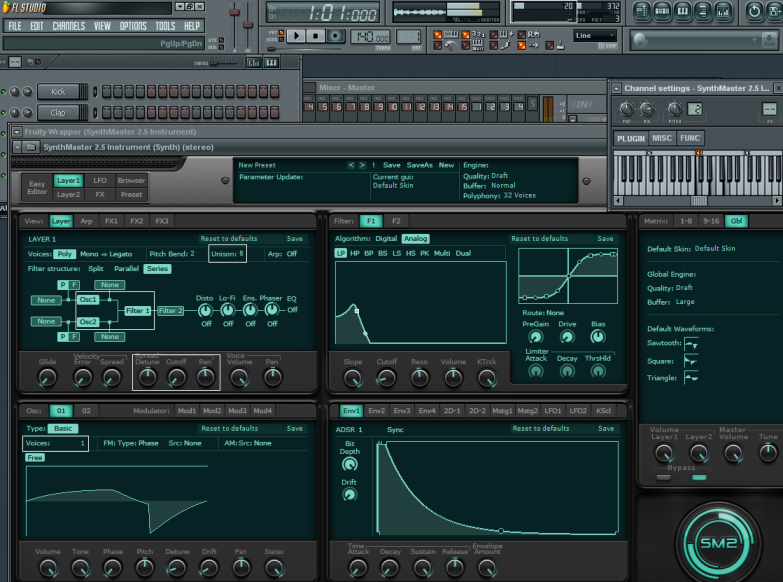Click the Clap channel button
The width and height of the screenshot is (783, 582).
point(58,112)
